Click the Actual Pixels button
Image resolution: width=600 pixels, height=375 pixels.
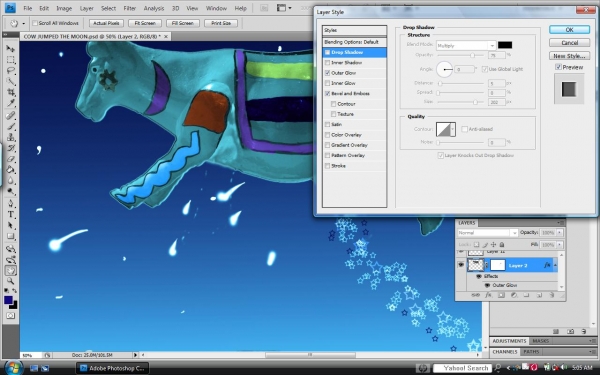[106, 23]
